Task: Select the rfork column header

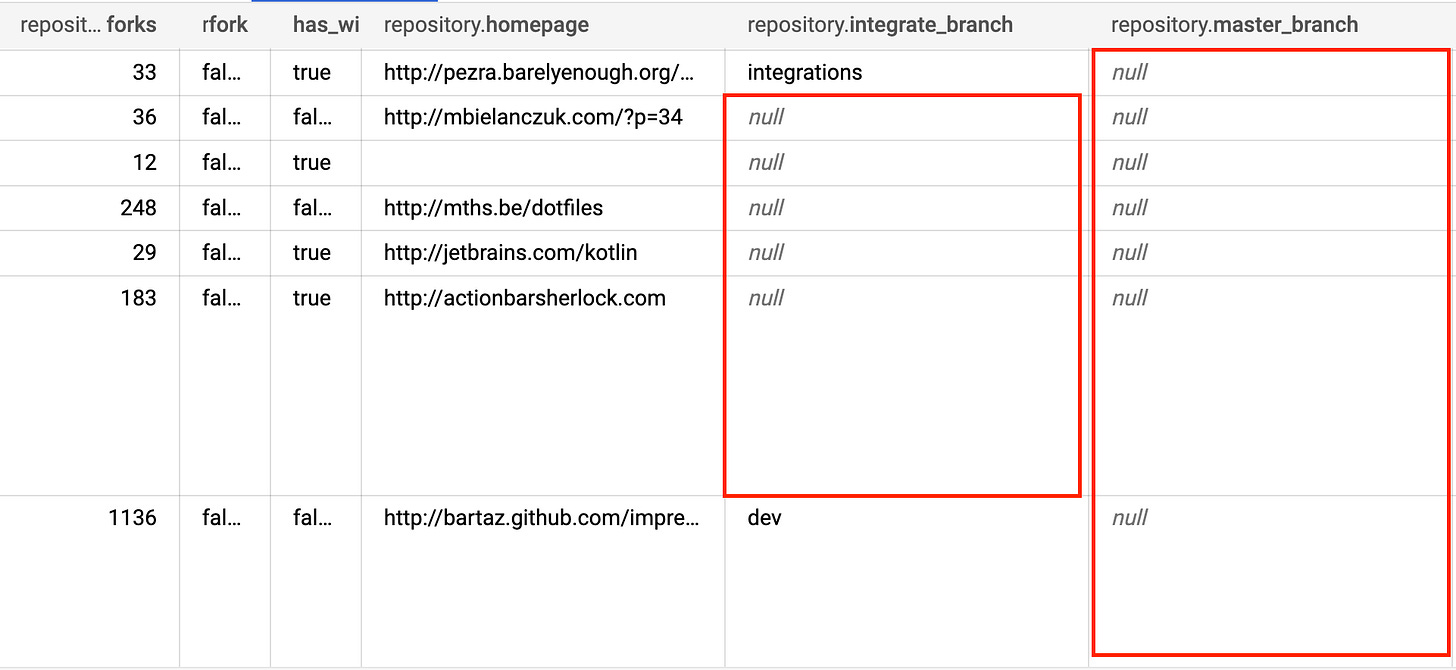Action: pyautogui.click(x=225, y=25)
